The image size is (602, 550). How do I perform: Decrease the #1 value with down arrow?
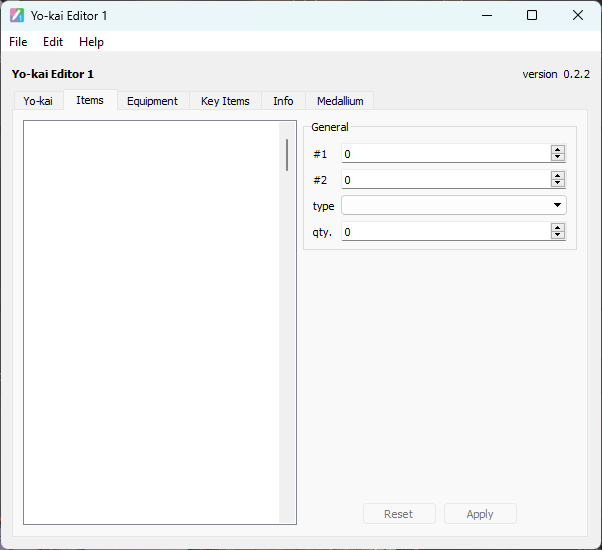[x=557, y=157]
